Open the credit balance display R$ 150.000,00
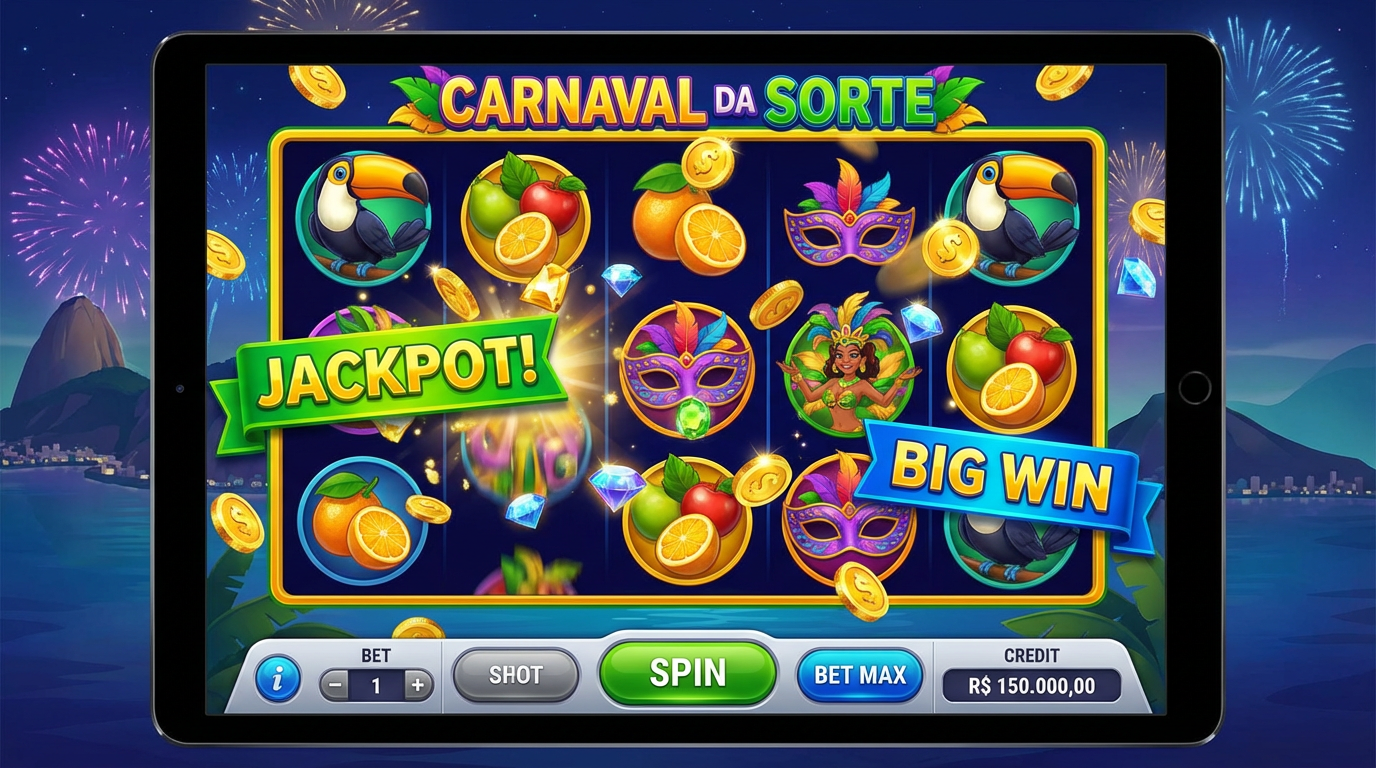 coord(1032,686)
